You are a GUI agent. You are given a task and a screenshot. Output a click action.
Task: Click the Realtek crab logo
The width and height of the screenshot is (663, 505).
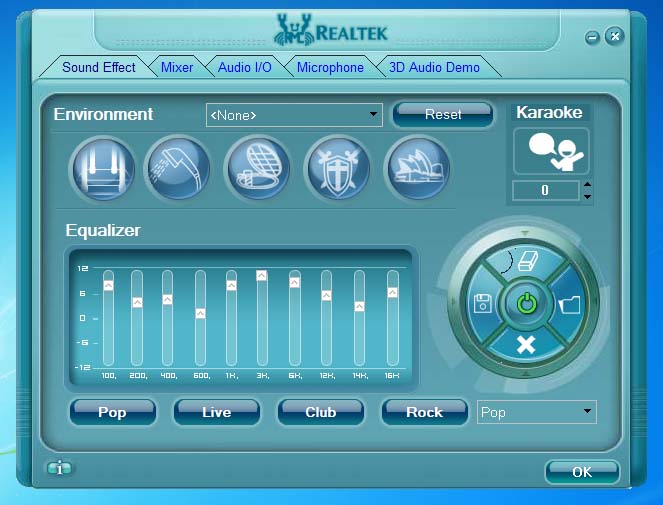[294, 30]
